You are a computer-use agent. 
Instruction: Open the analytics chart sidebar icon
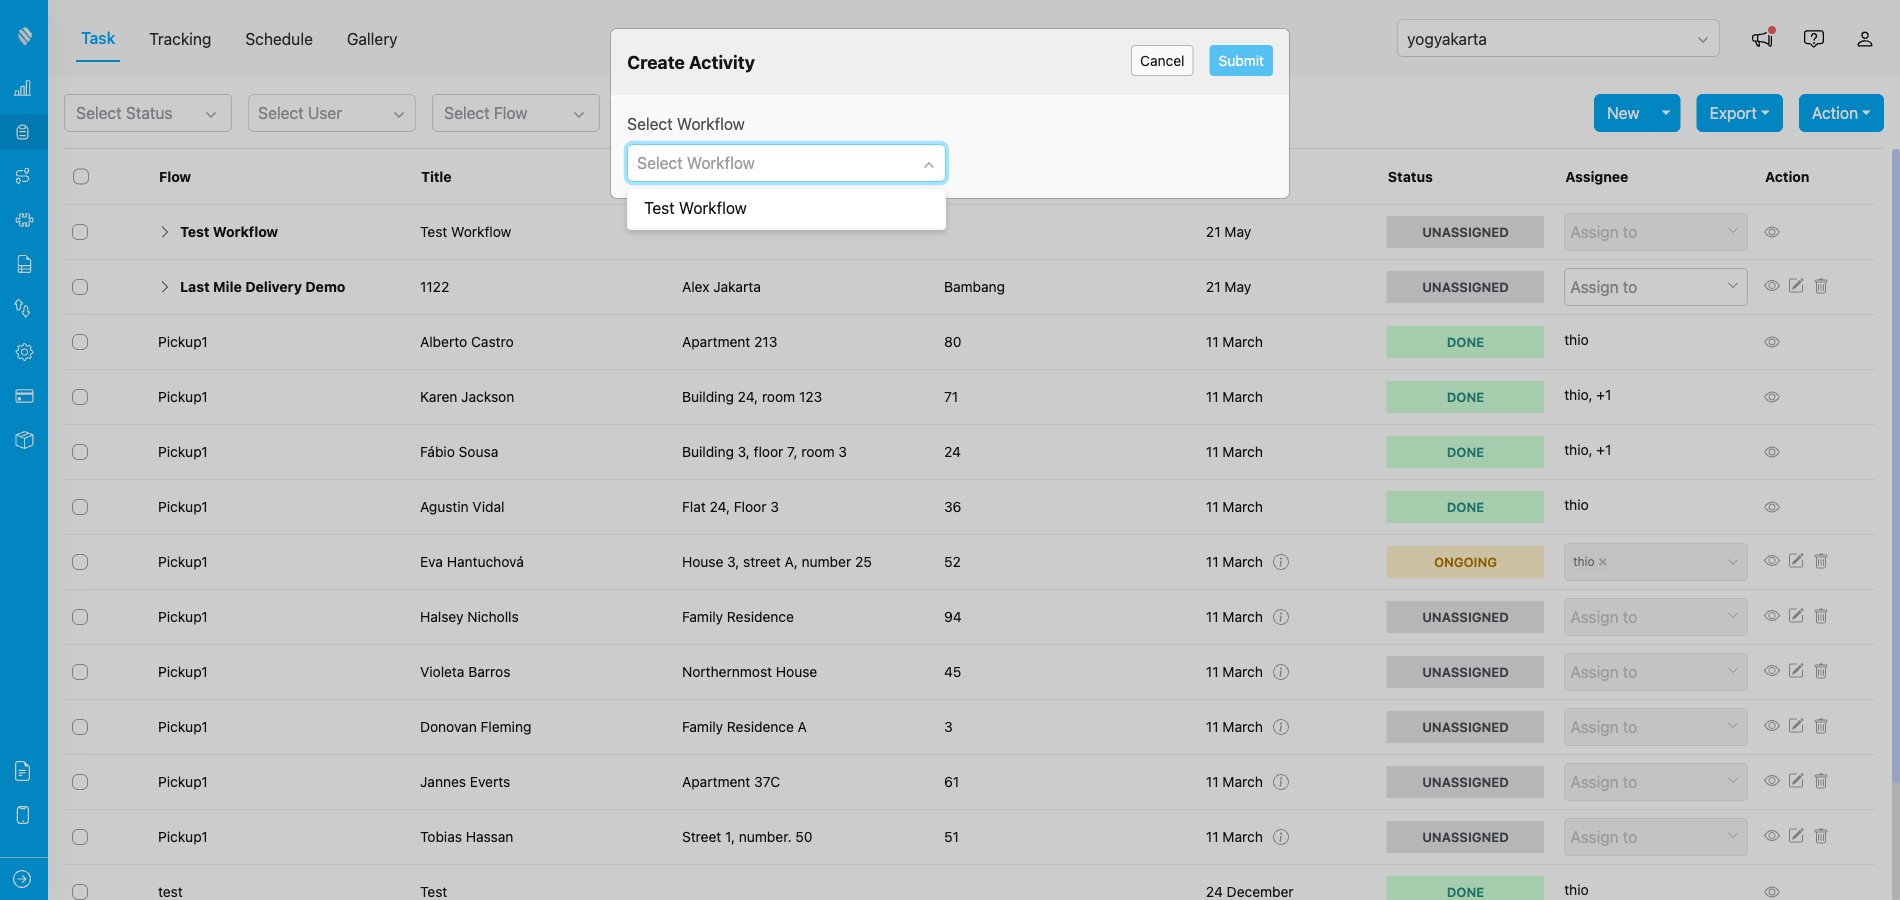[23, 88]
